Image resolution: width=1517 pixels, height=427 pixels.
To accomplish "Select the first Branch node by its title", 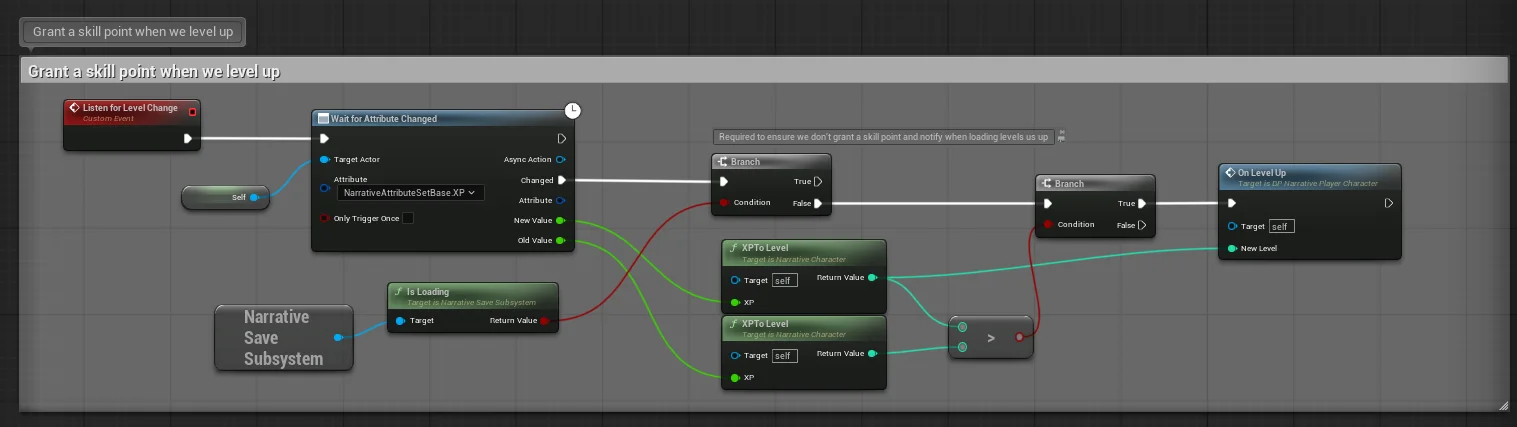I will (745, 161).
